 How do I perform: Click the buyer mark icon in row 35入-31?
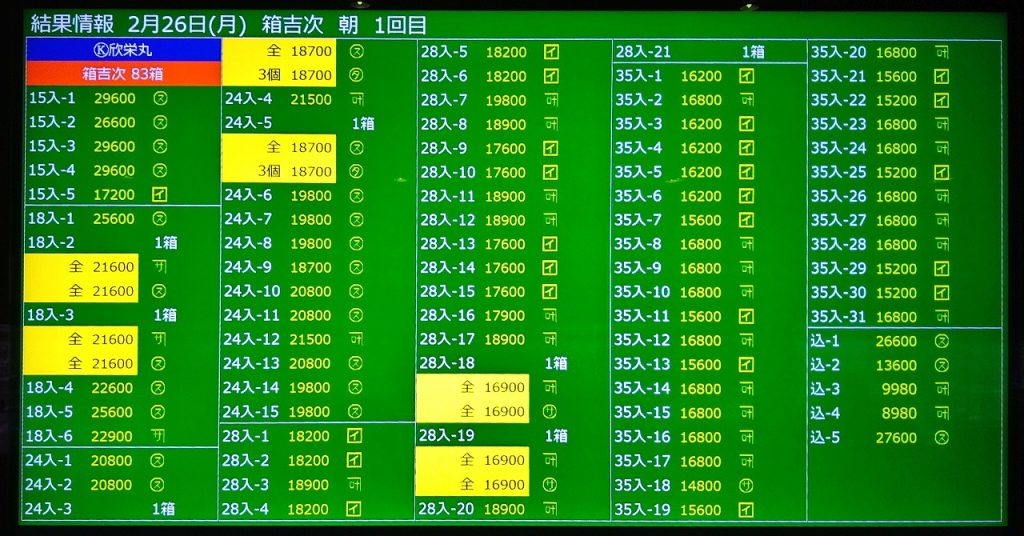click(x=940, y=317)
